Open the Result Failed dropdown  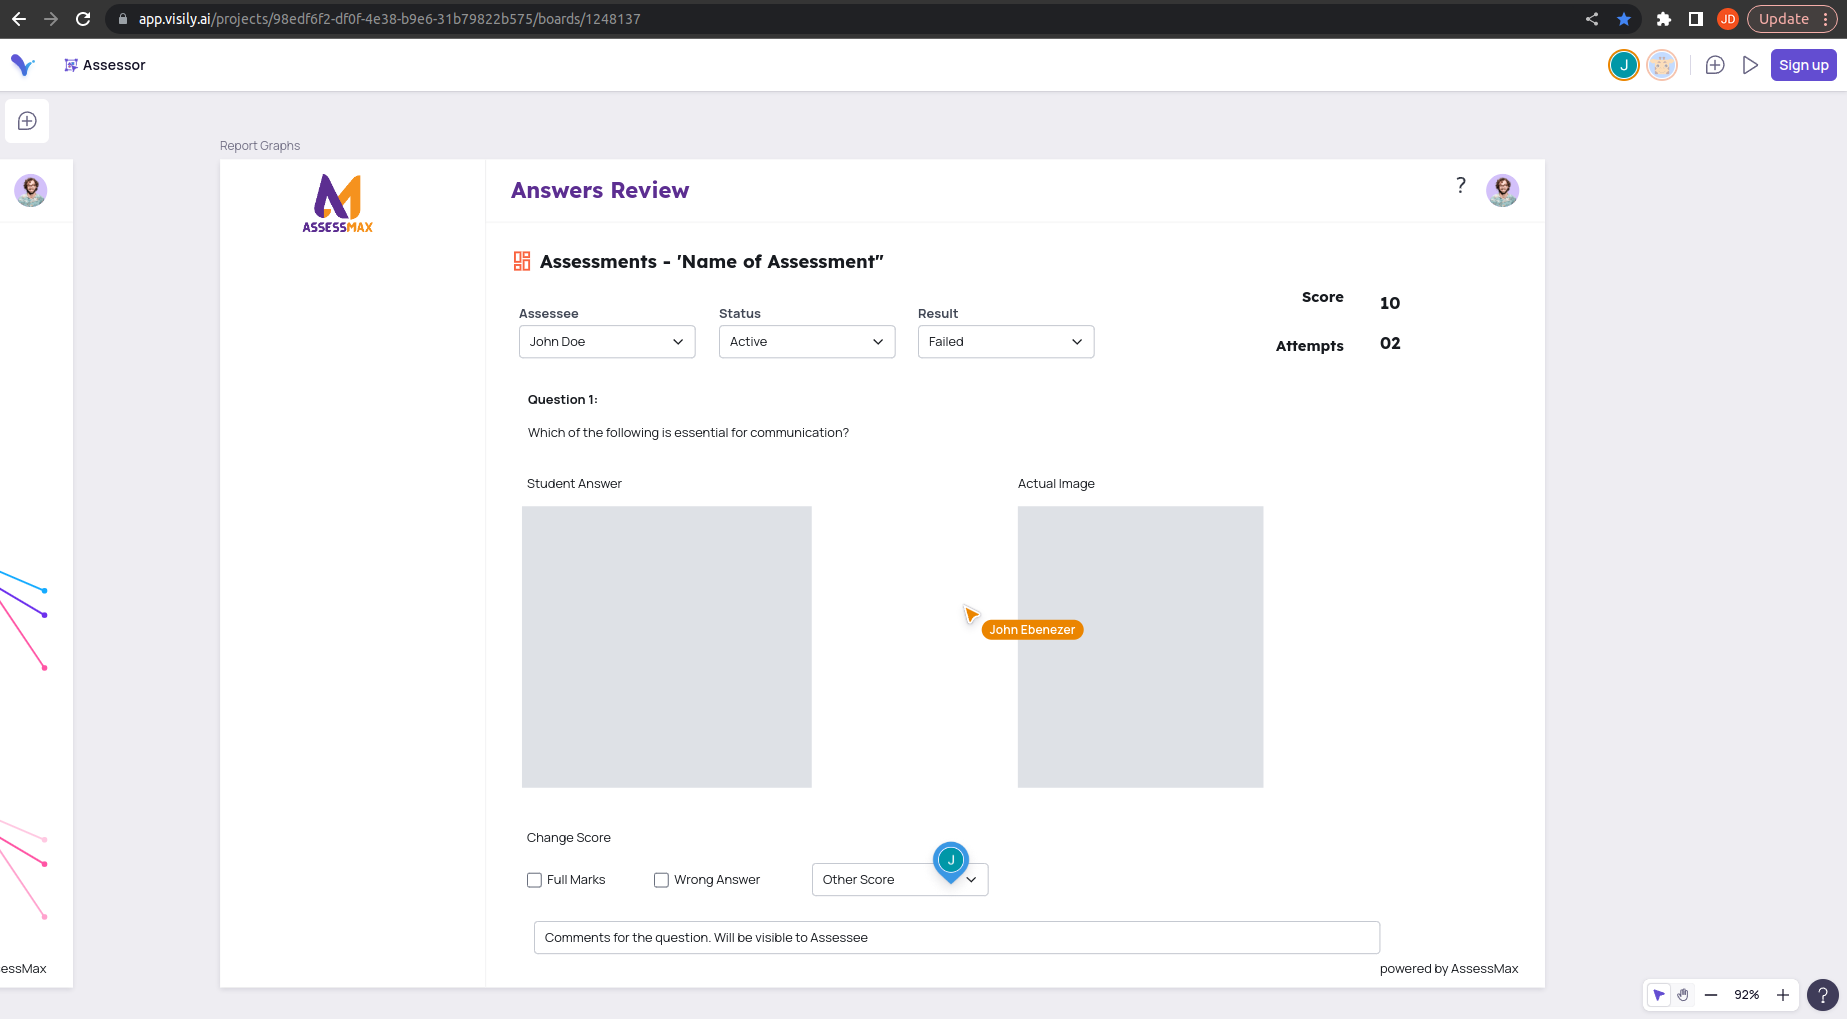tap(1005, 342)
